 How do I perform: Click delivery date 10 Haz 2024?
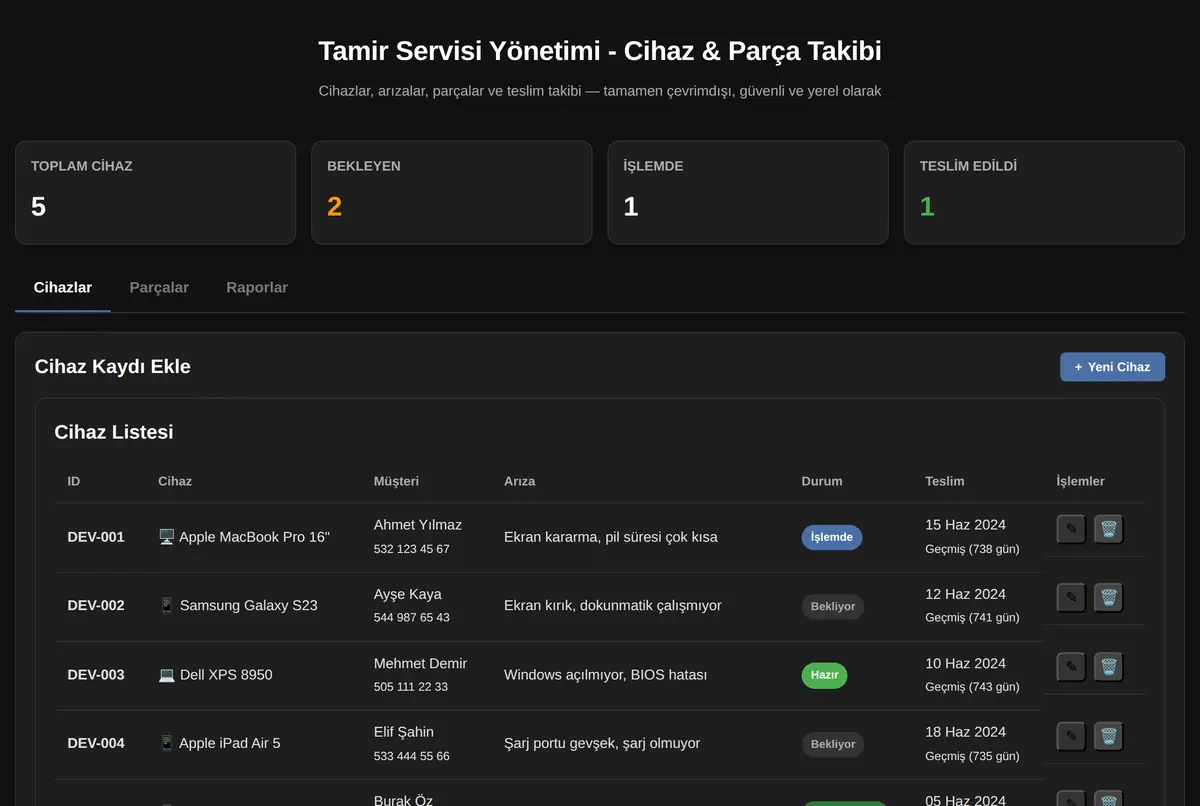[x=965, y=663]
